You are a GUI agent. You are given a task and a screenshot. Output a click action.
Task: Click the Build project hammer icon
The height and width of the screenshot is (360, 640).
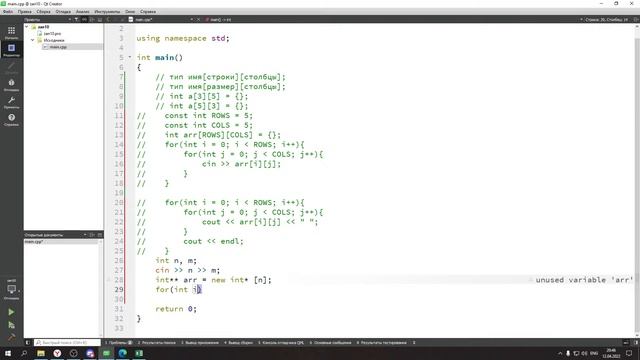tap(11, 337)
